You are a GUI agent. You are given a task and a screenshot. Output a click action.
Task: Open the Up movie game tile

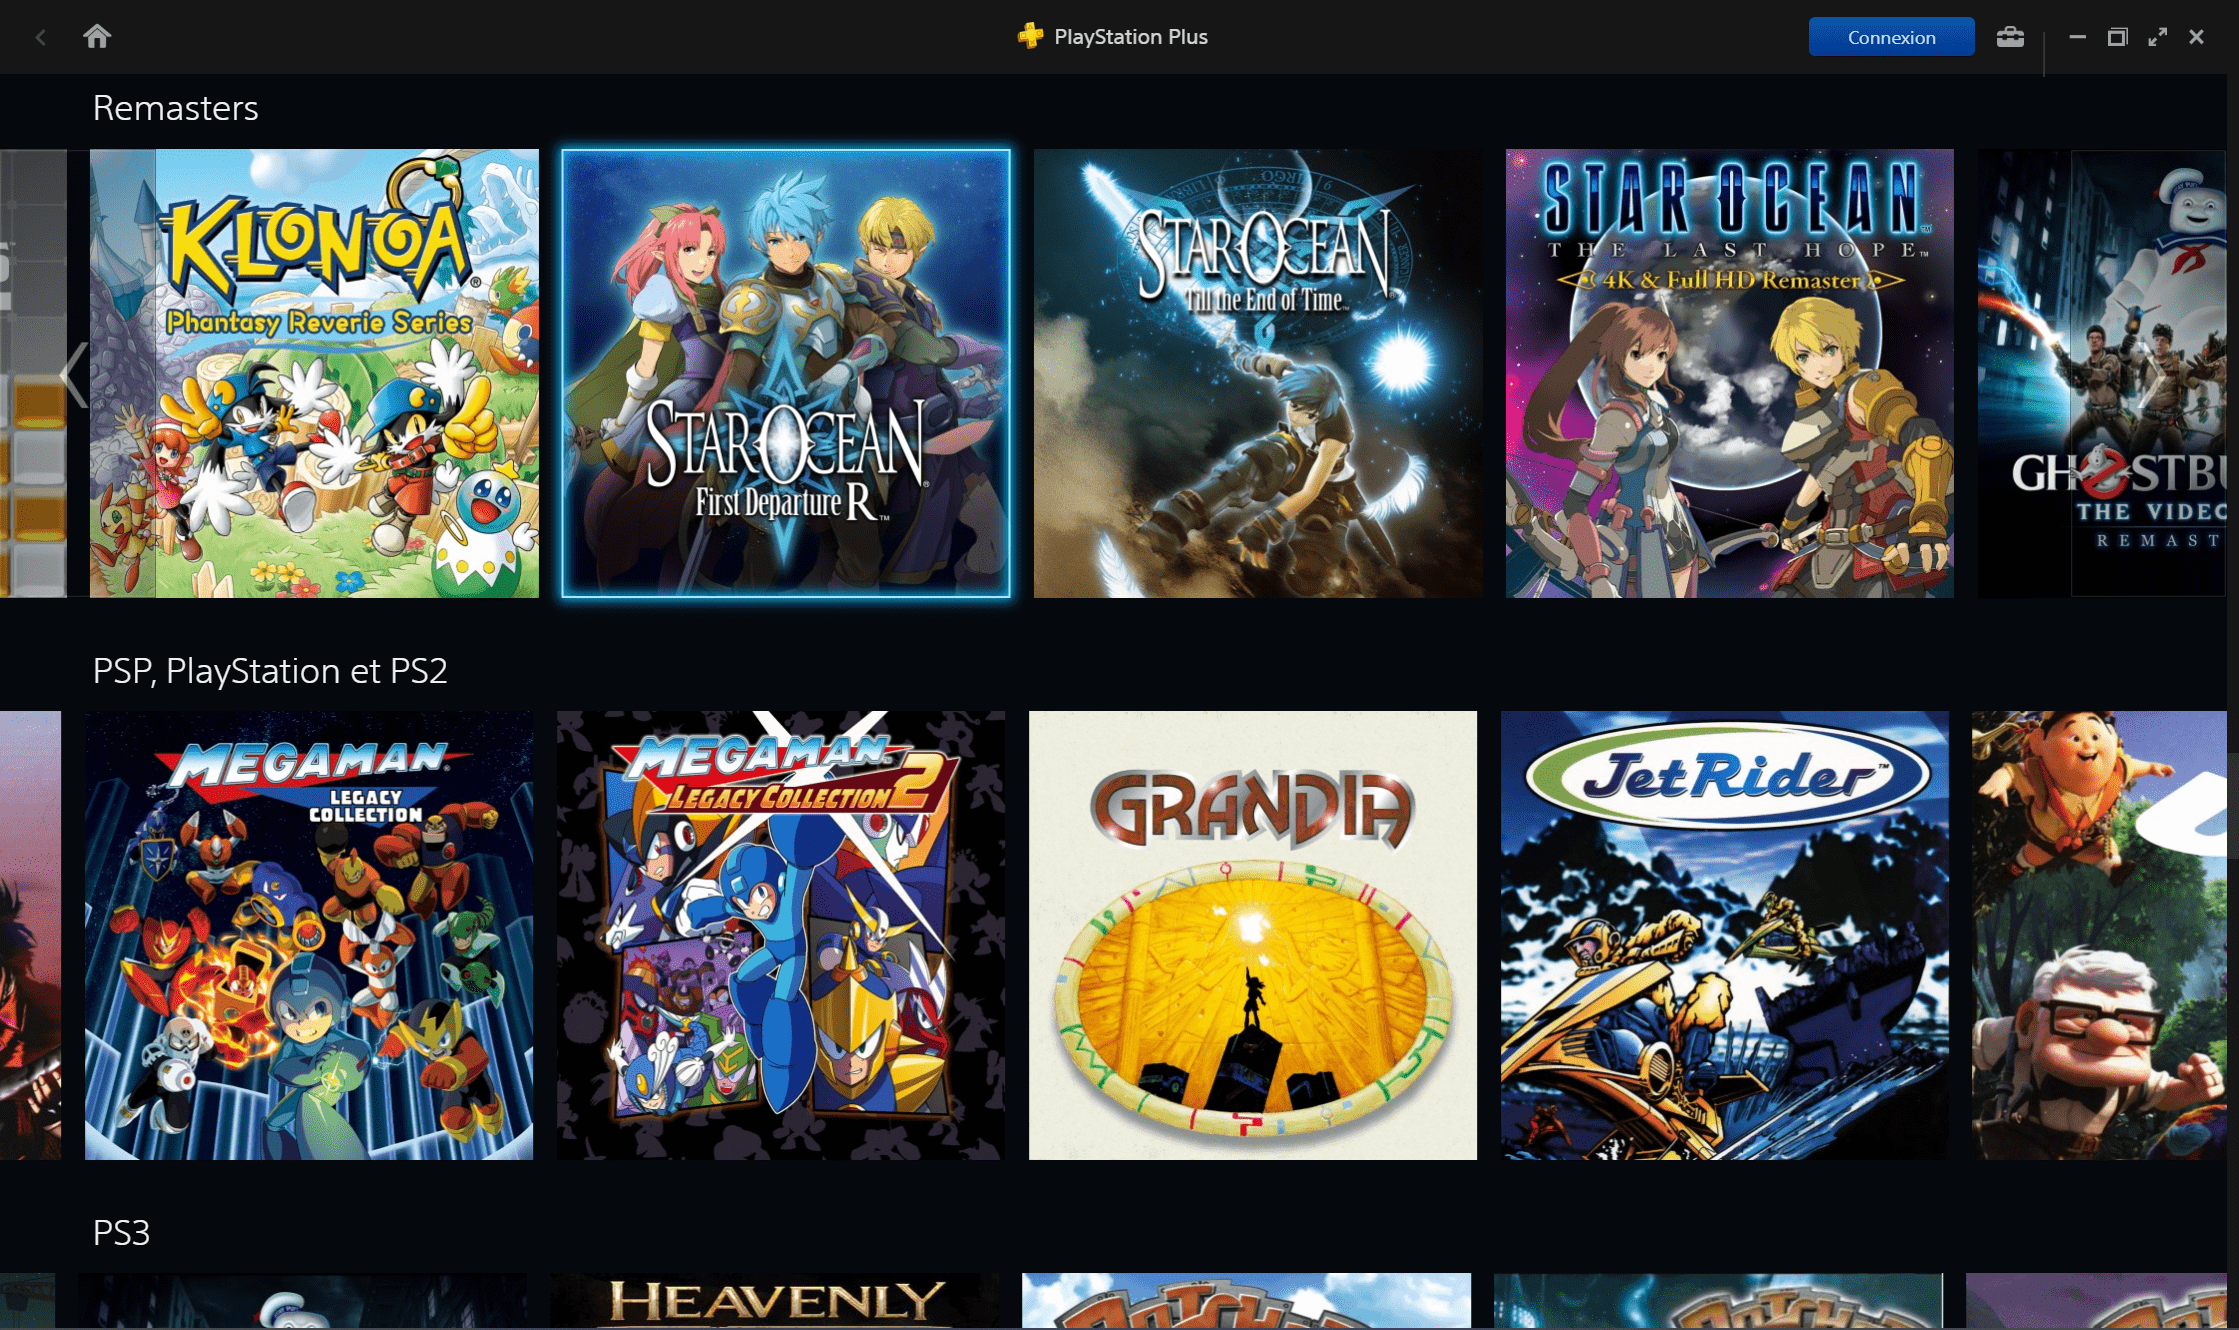2099,935
